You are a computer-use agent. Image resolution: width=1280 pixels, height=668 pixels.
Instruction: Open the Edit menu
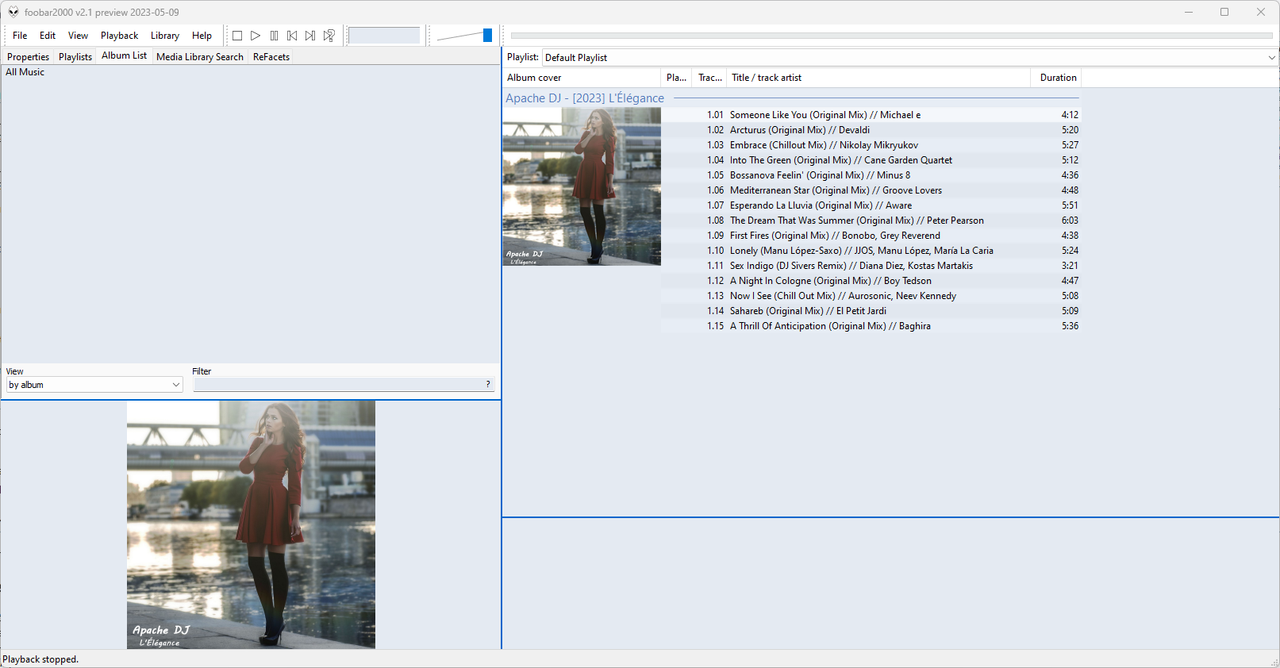(48, 36)
